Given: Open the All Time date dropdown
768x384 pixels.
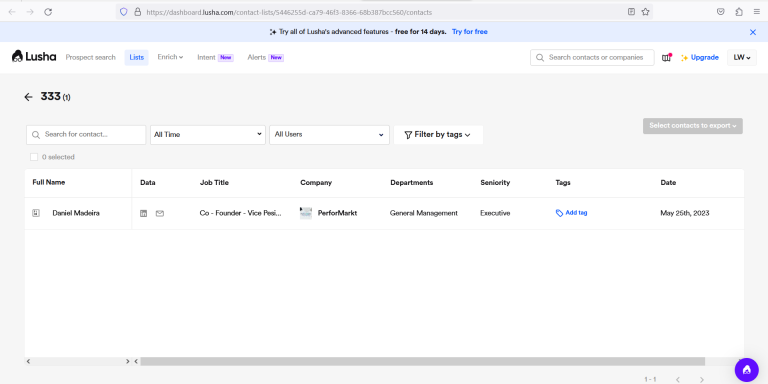Looking at the screenshot, I should (x=208, y=135).
